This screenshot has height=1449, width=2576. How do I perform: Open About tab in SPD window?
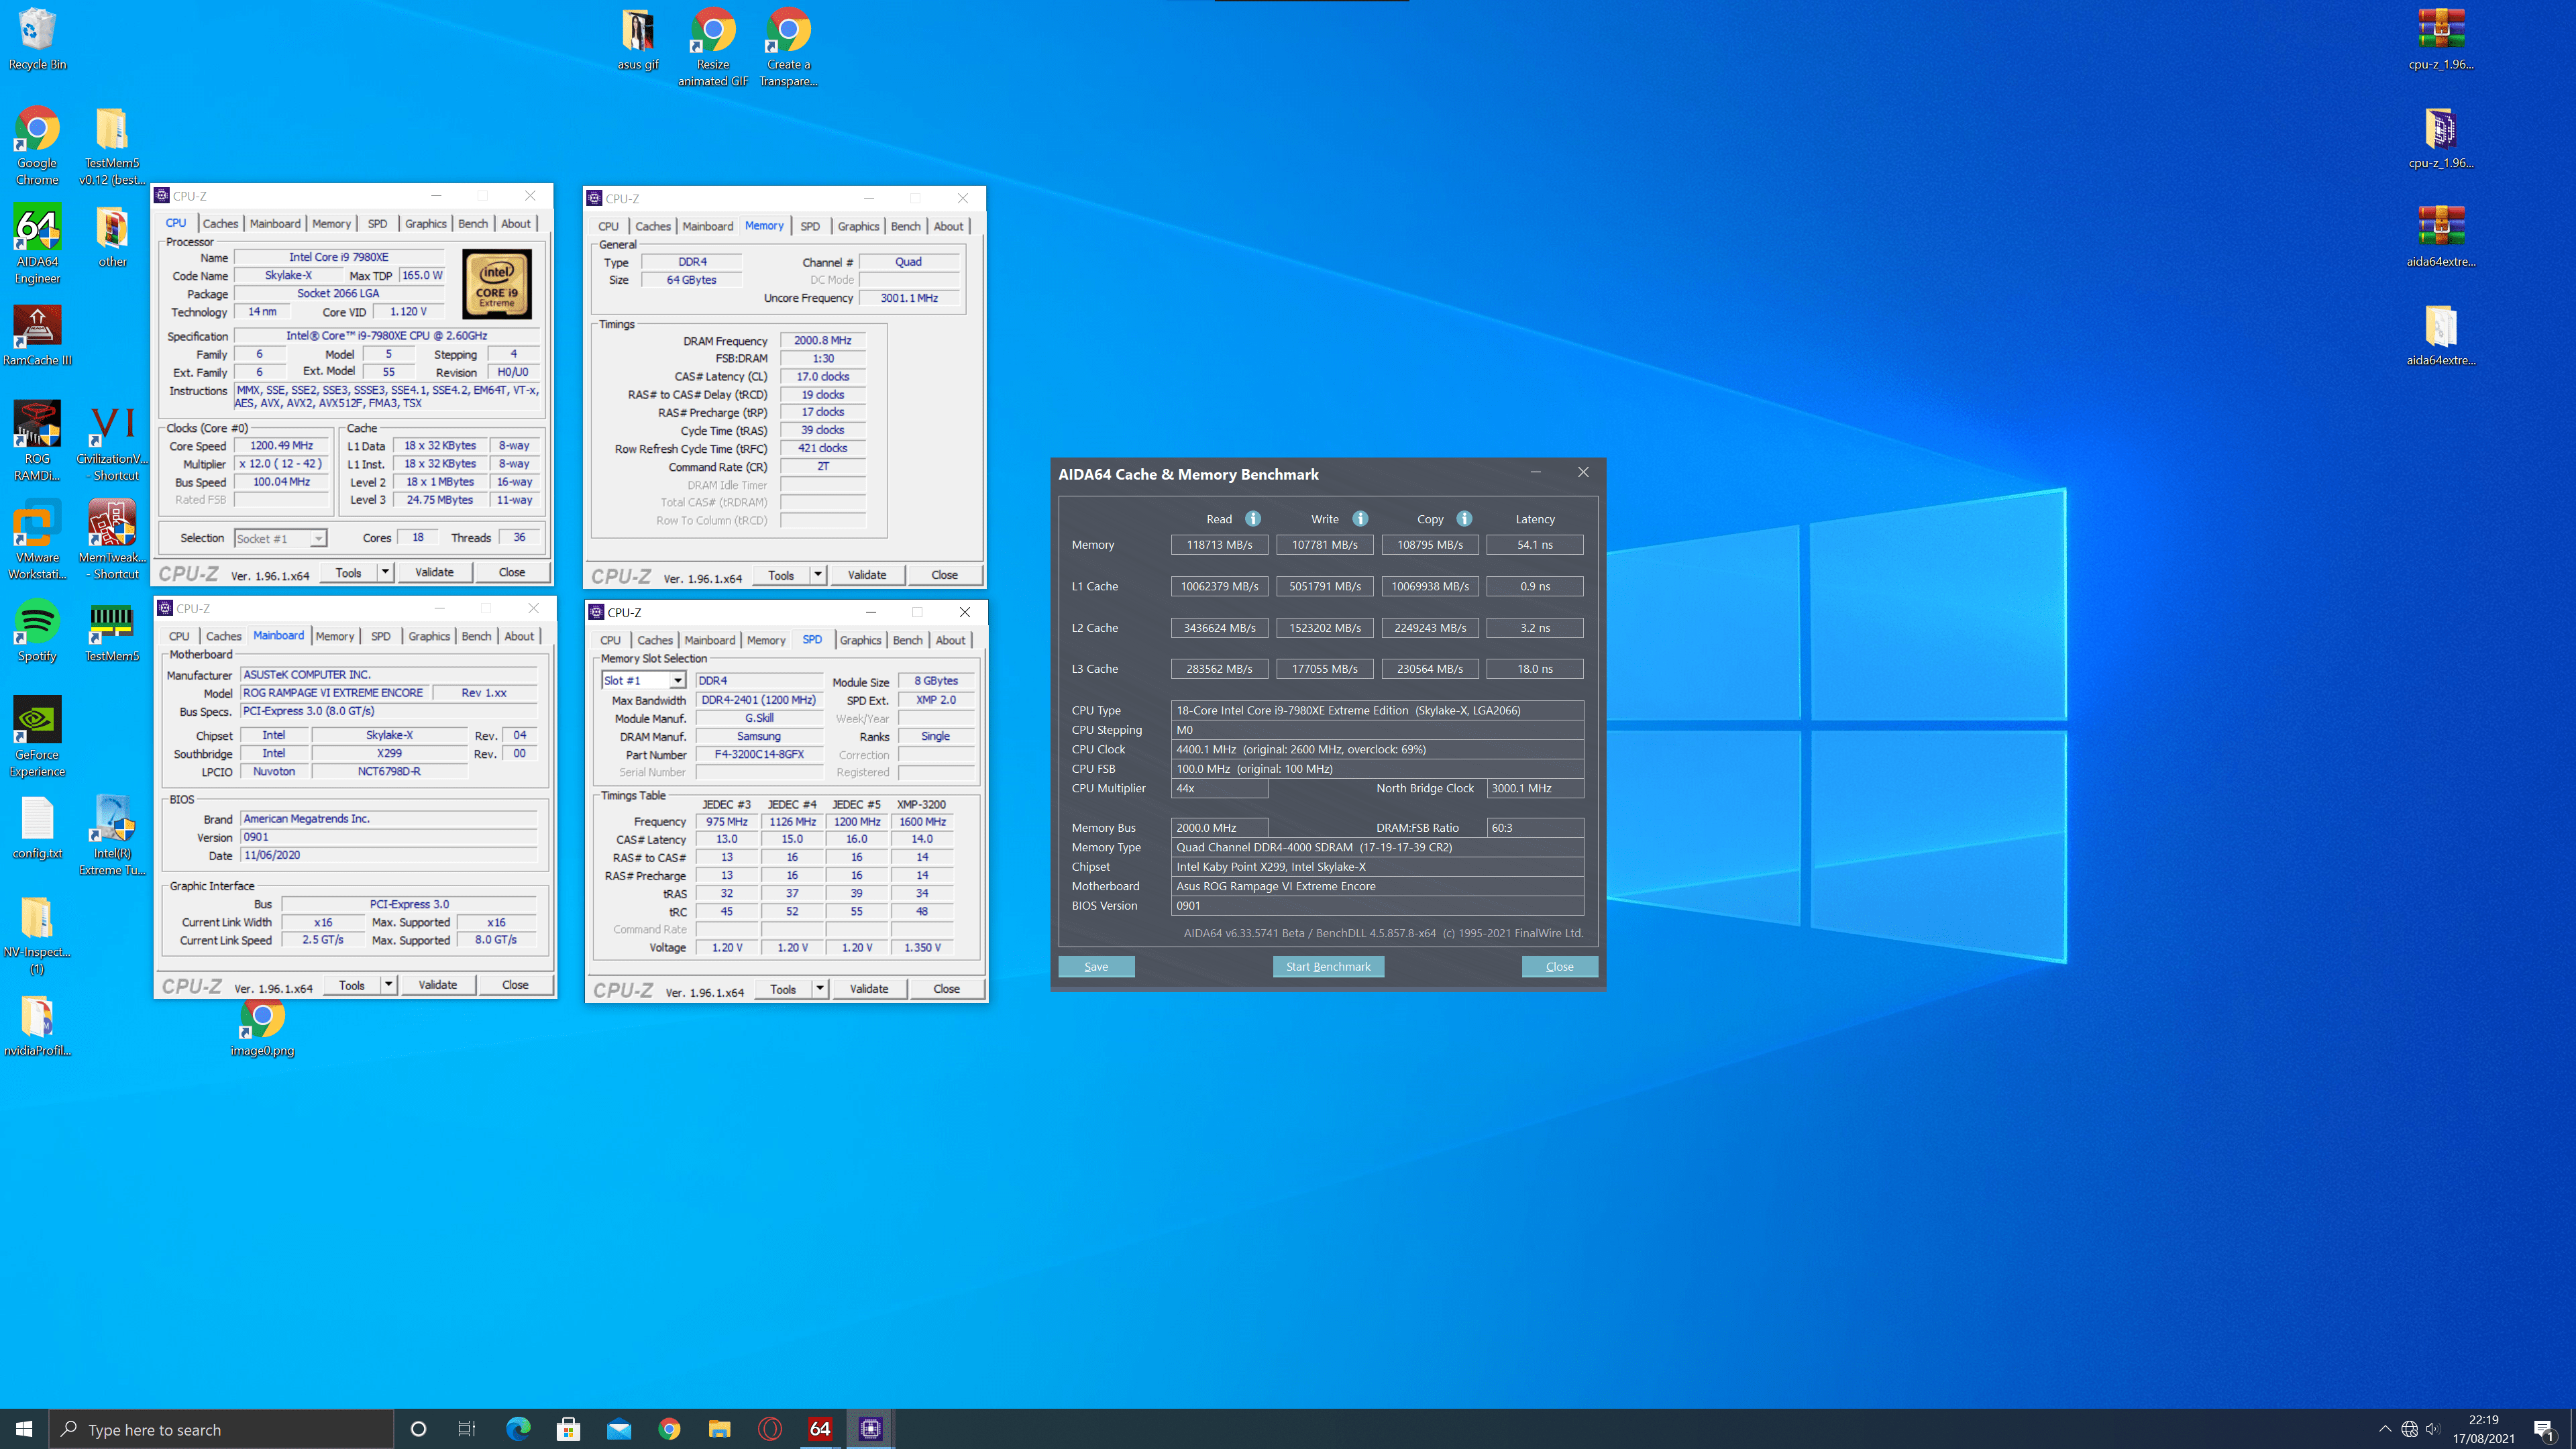[950, 640]
